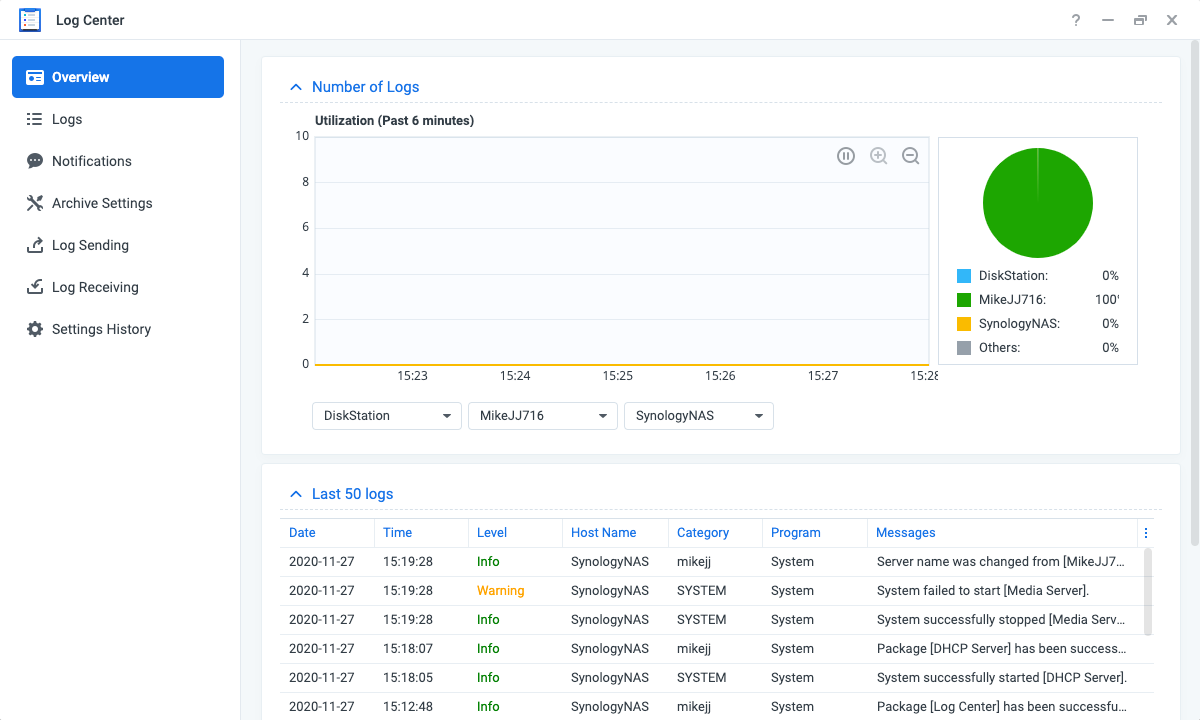1200x720 pixels.
Task: Click the Settings History gear icon
Action: [35, 329]
